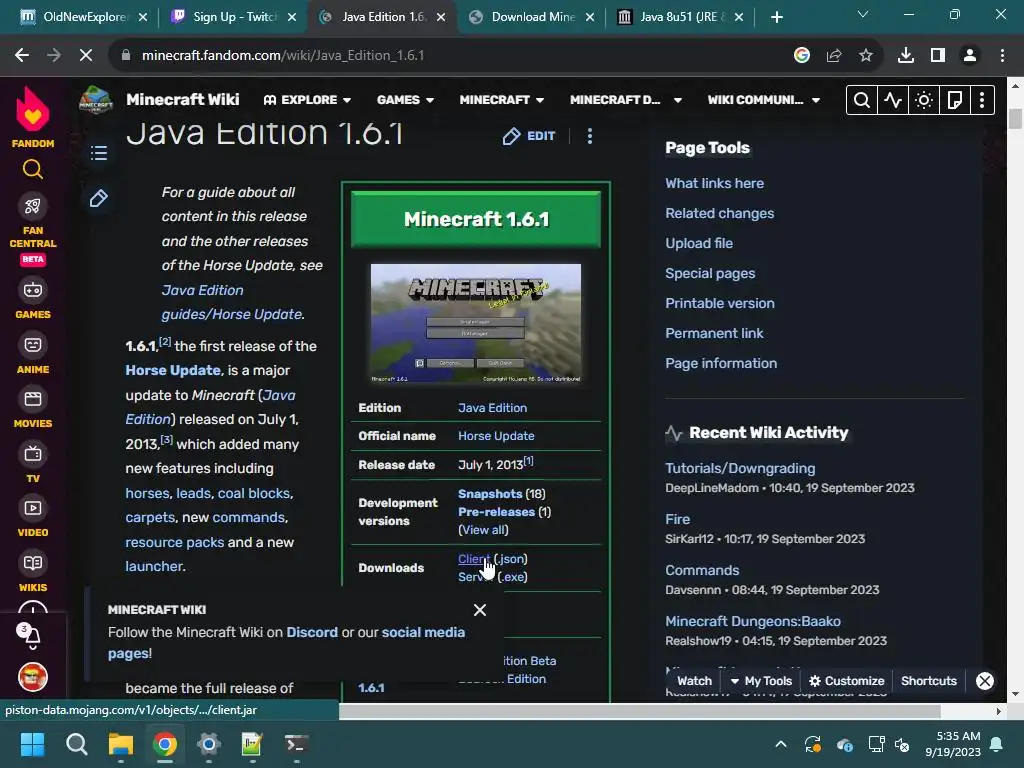Open the Horse Update infobox link
Viewport: 1024px width, 768px height.
pyautogui.click(x=496, y=436)
